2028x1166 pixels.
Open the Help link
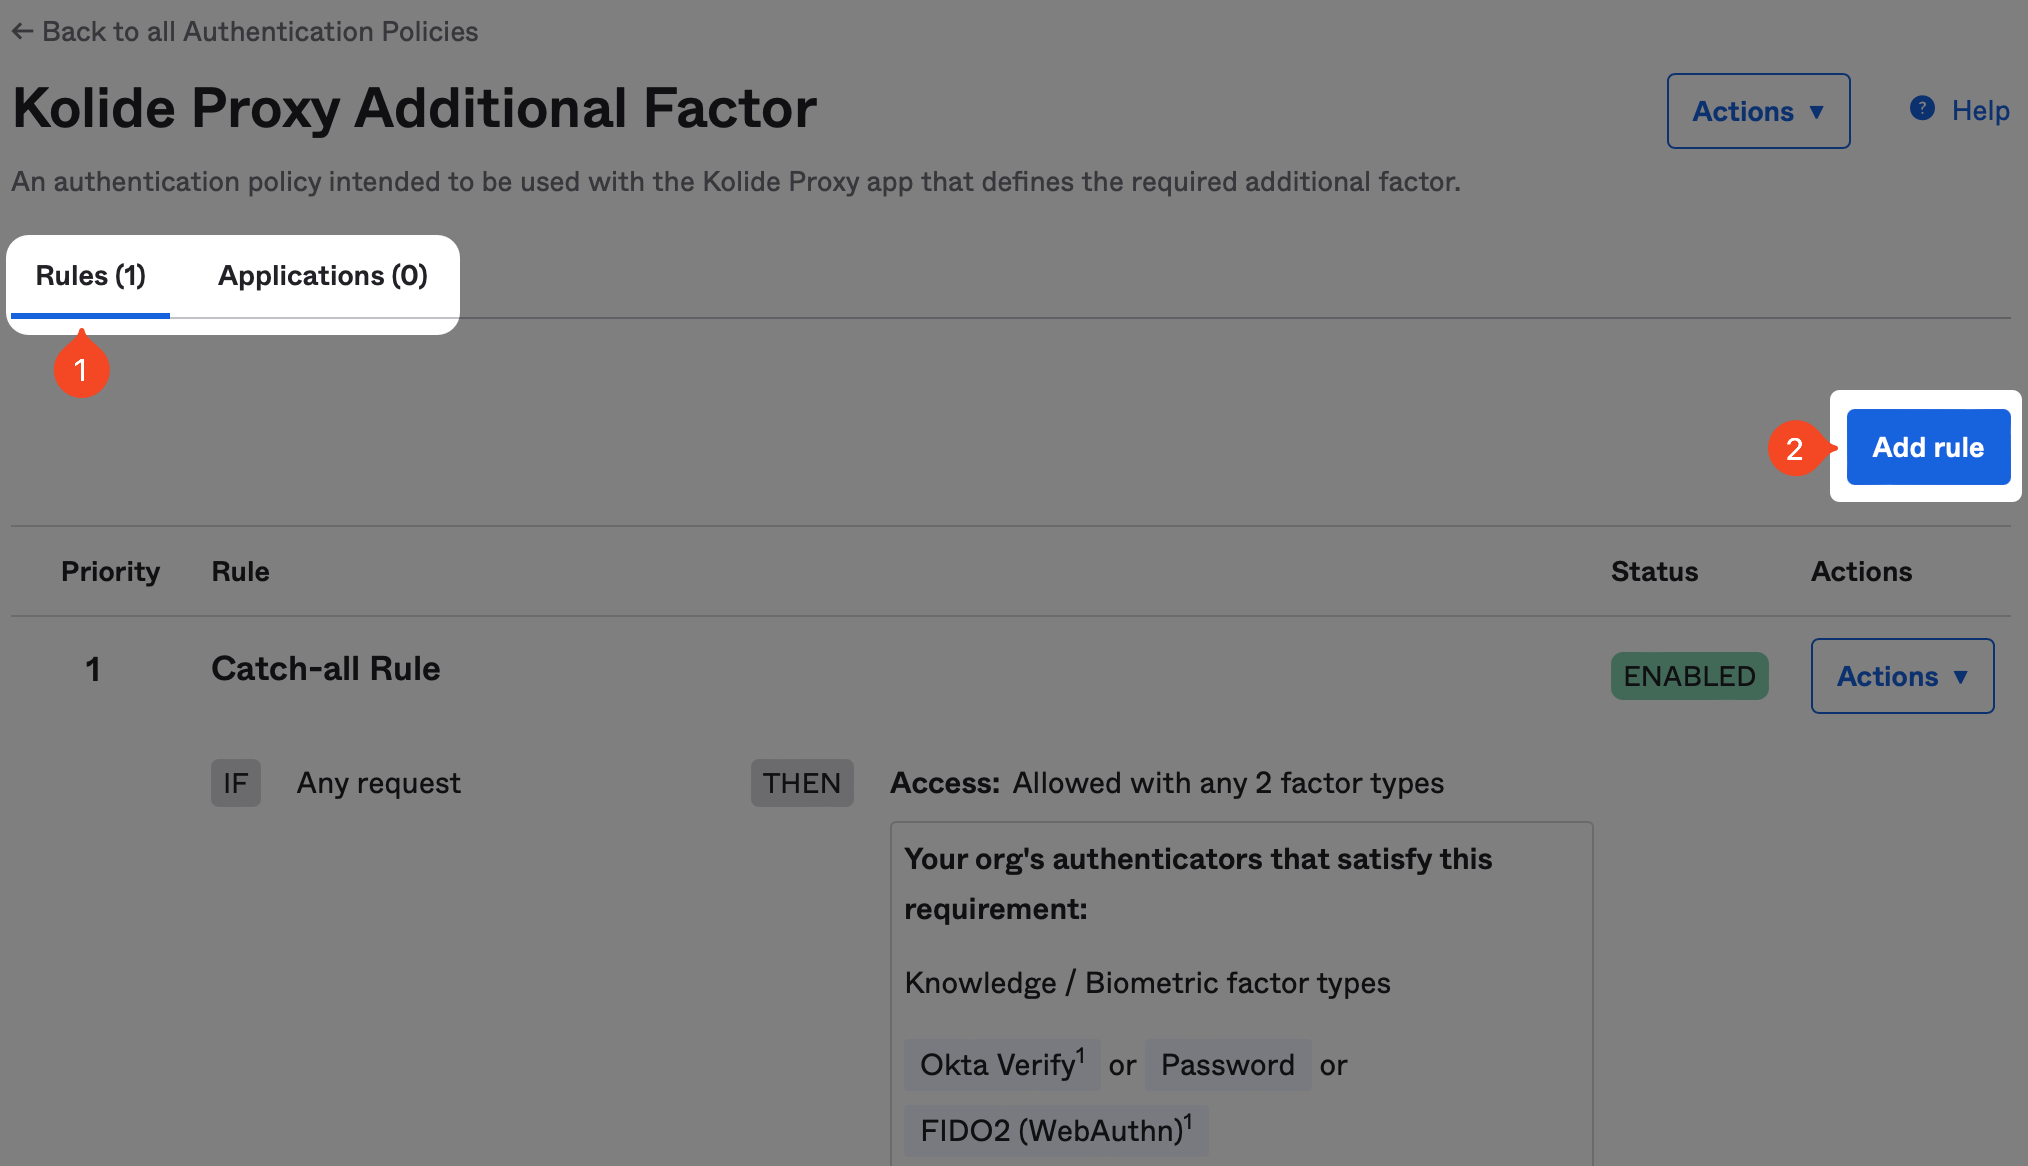pos(1980,110)
